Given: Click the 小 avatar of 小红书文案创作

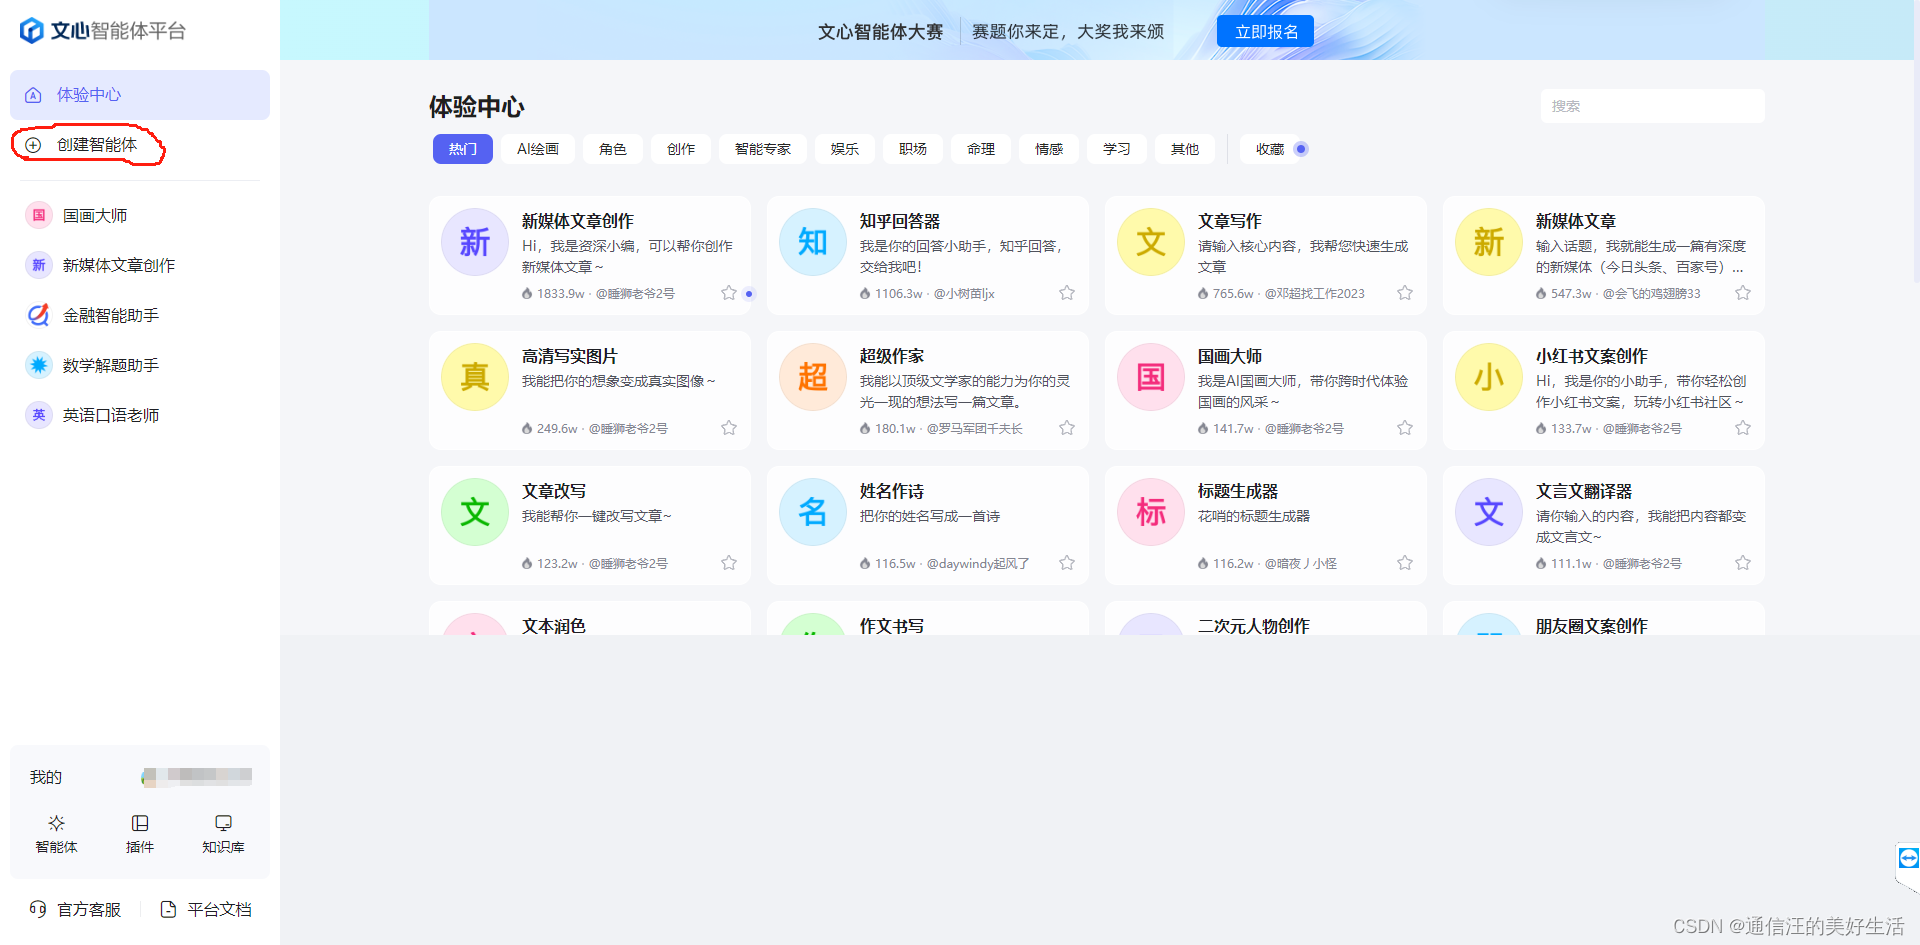Looking at the screenshot, I should [1489, 377].
